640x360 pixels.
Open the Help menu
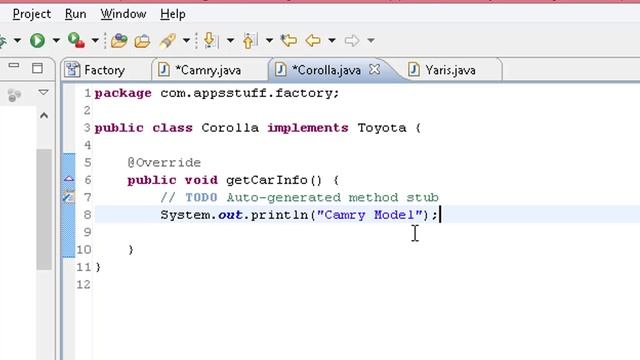coord(173,14)
